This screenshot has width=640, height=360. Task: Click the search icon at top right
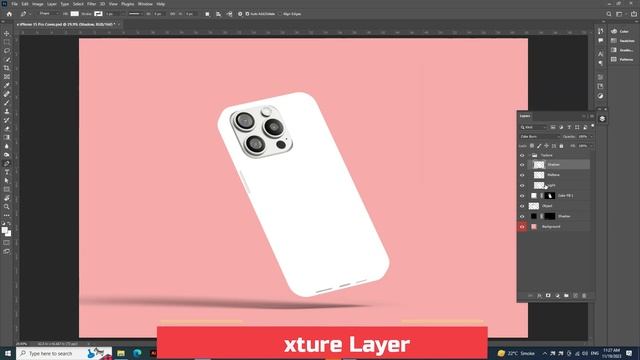click(609, 14)
